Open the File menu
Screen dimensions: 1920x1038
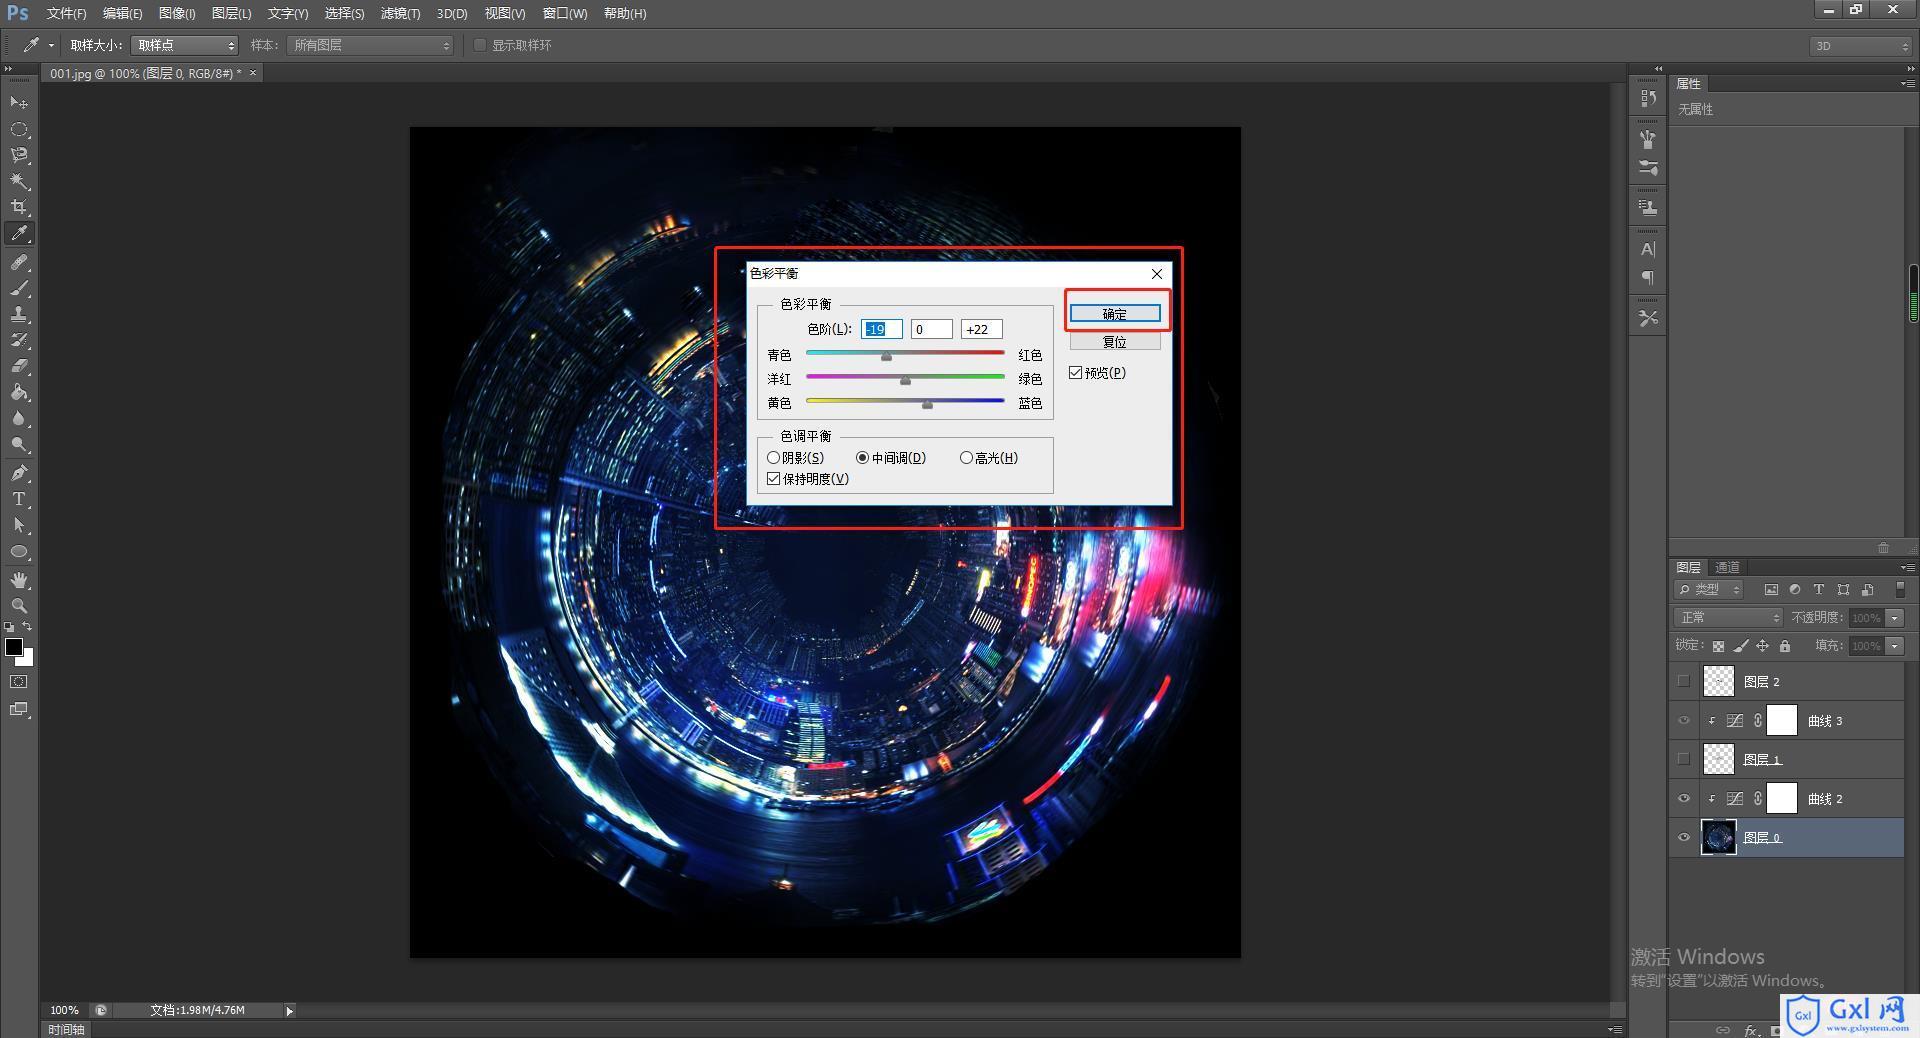(x=66, y=13)
